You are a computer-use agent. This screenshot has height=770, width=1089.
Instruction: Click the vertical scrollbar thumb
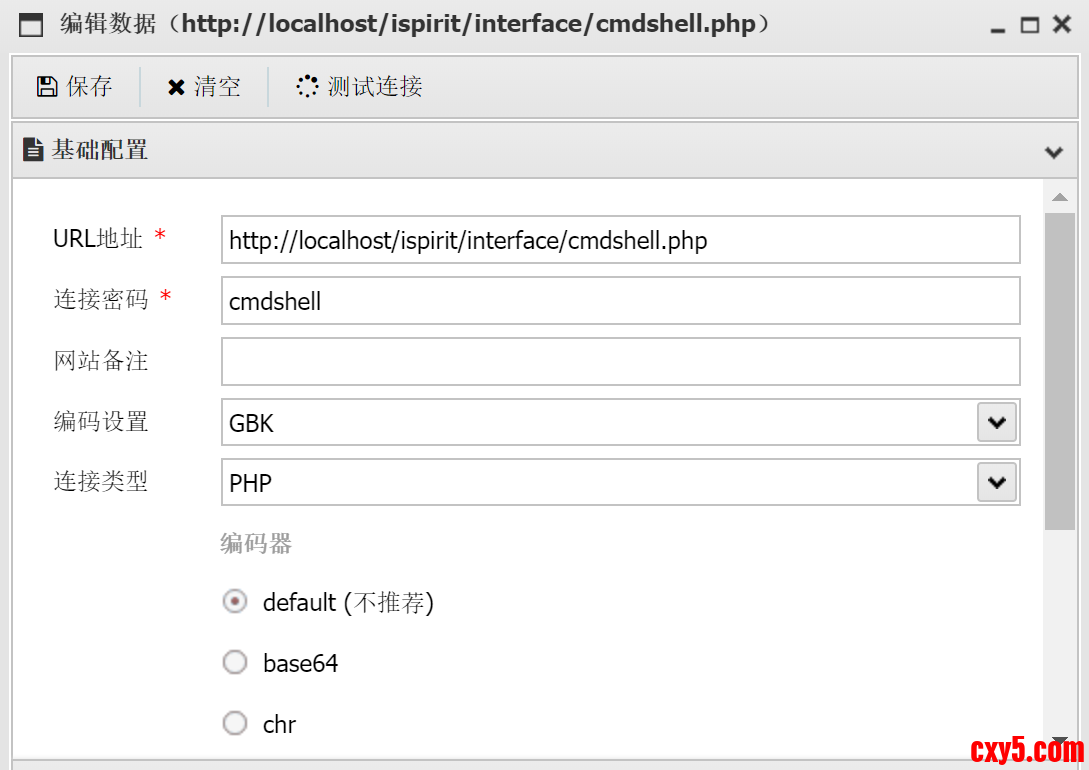click(1059, 370)
